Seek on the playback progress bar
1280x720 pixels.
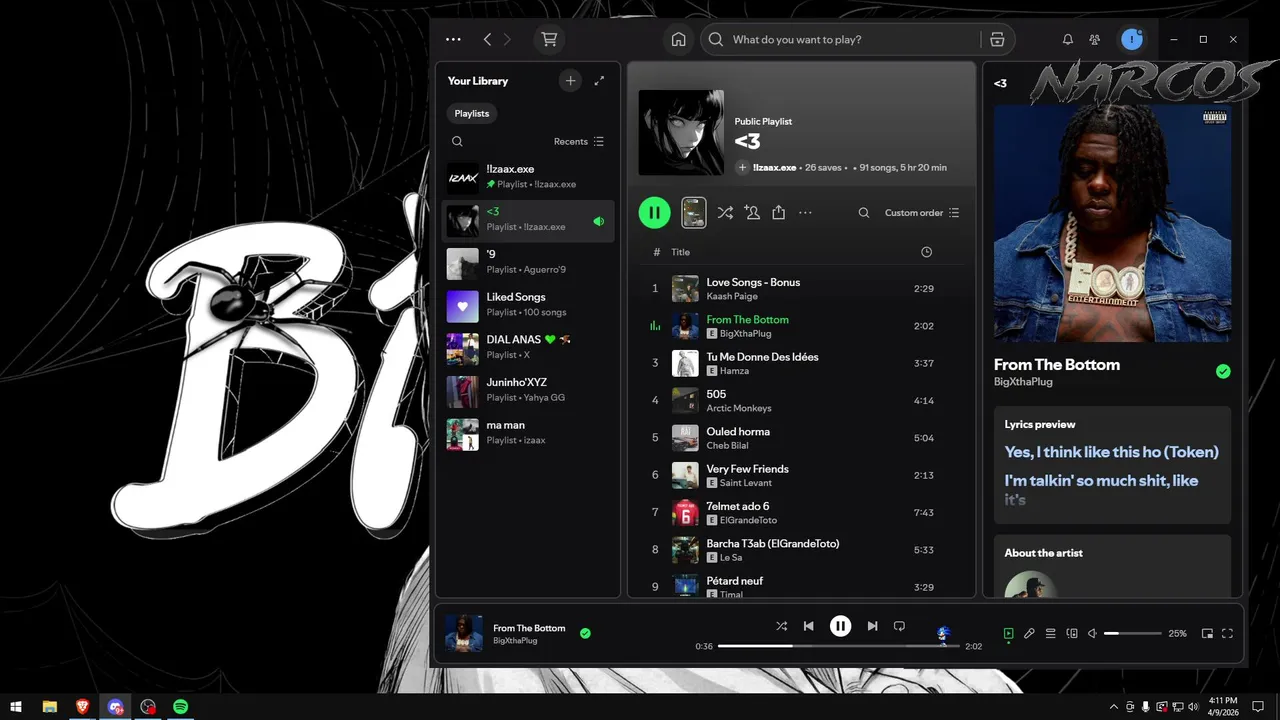tap(838, 646)
